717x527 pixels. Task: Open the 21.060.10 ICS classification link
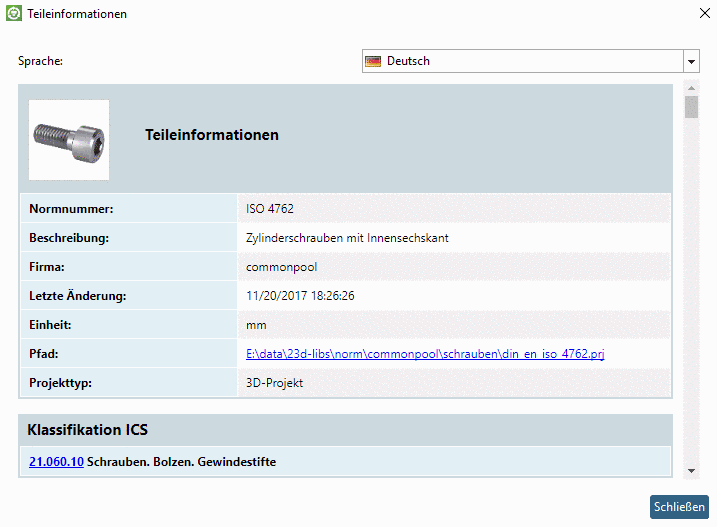56,462
